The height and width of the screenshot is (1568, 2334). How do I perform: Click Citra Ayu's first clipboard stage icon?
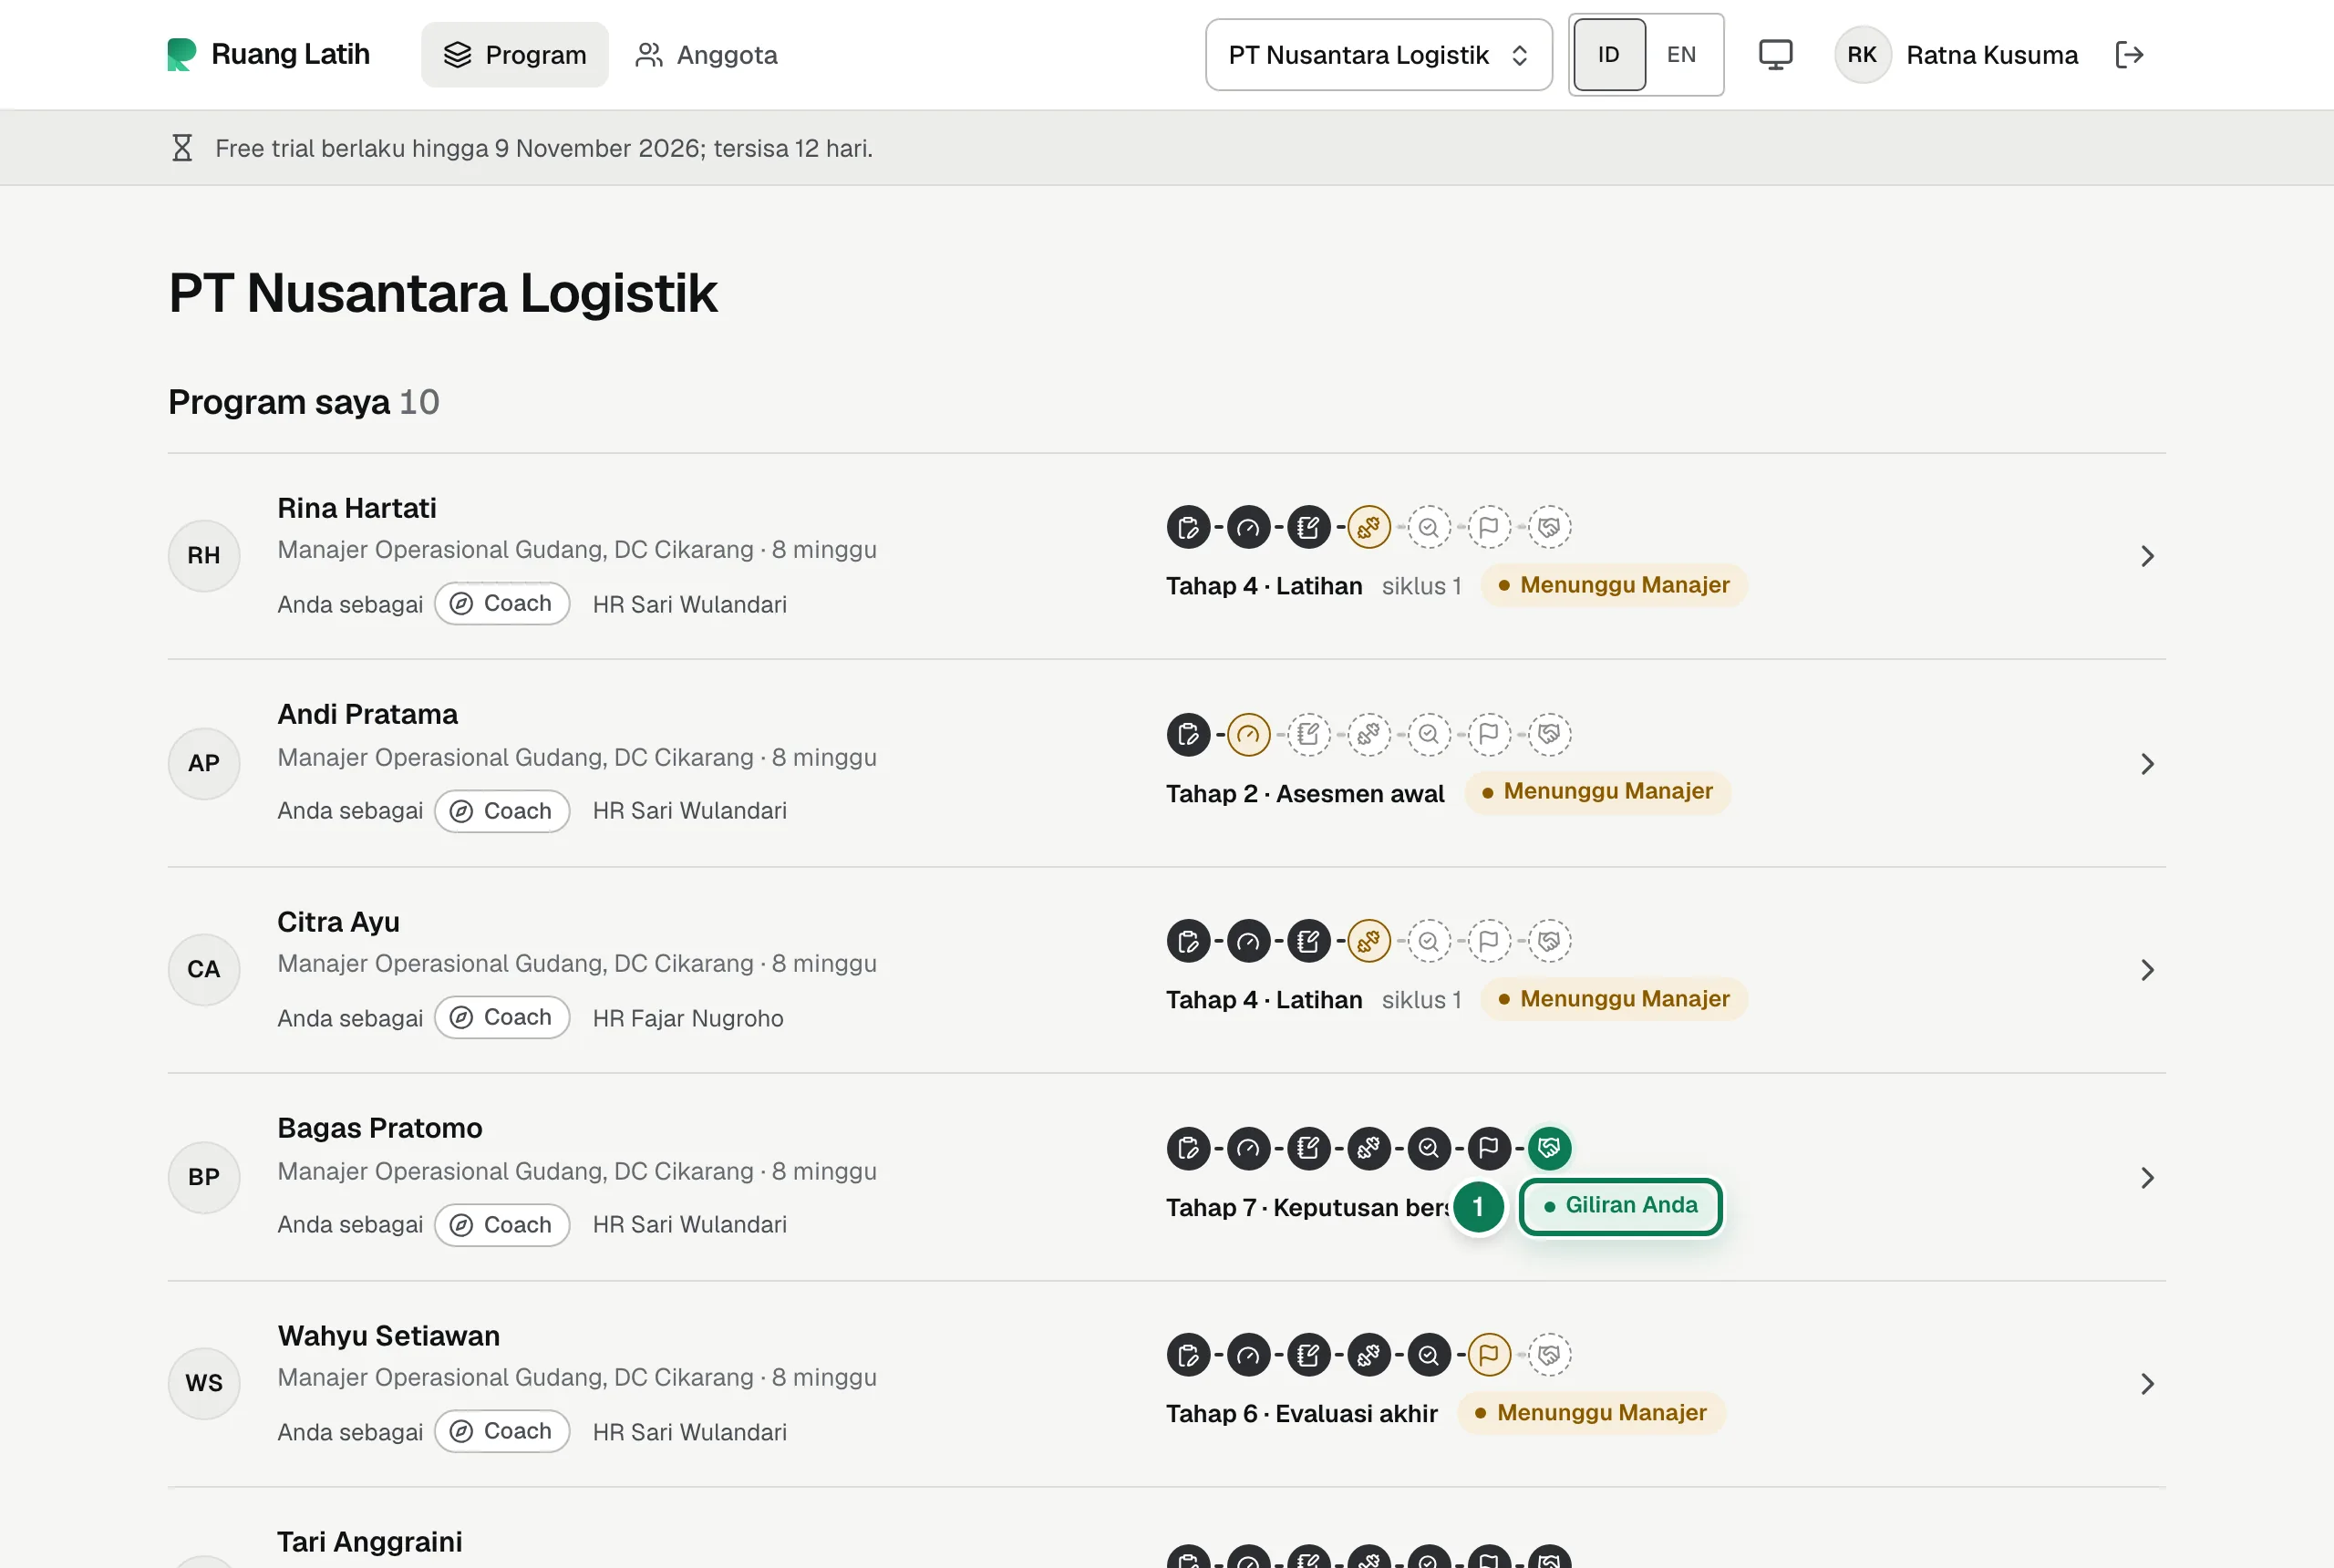coord(1188,941)
